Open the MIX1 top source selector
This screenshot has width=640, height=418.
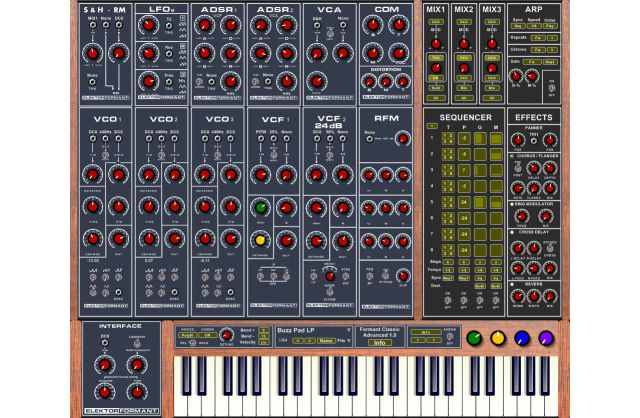click(436, 22)
